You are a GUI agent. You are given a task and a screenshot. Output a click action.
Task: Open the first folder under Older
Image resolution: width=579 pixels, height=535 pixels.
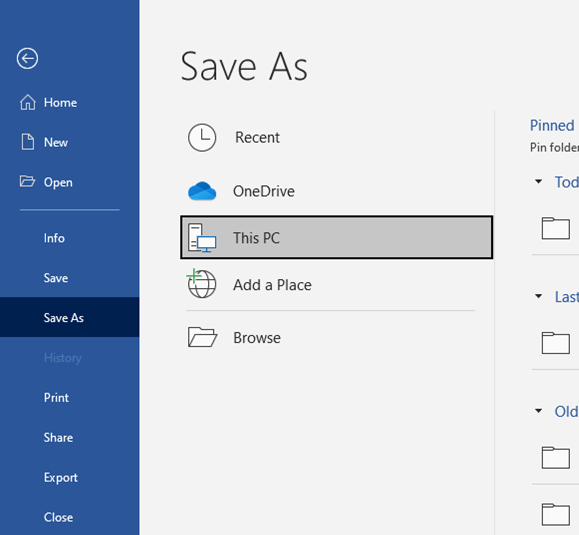pos(556,457)
